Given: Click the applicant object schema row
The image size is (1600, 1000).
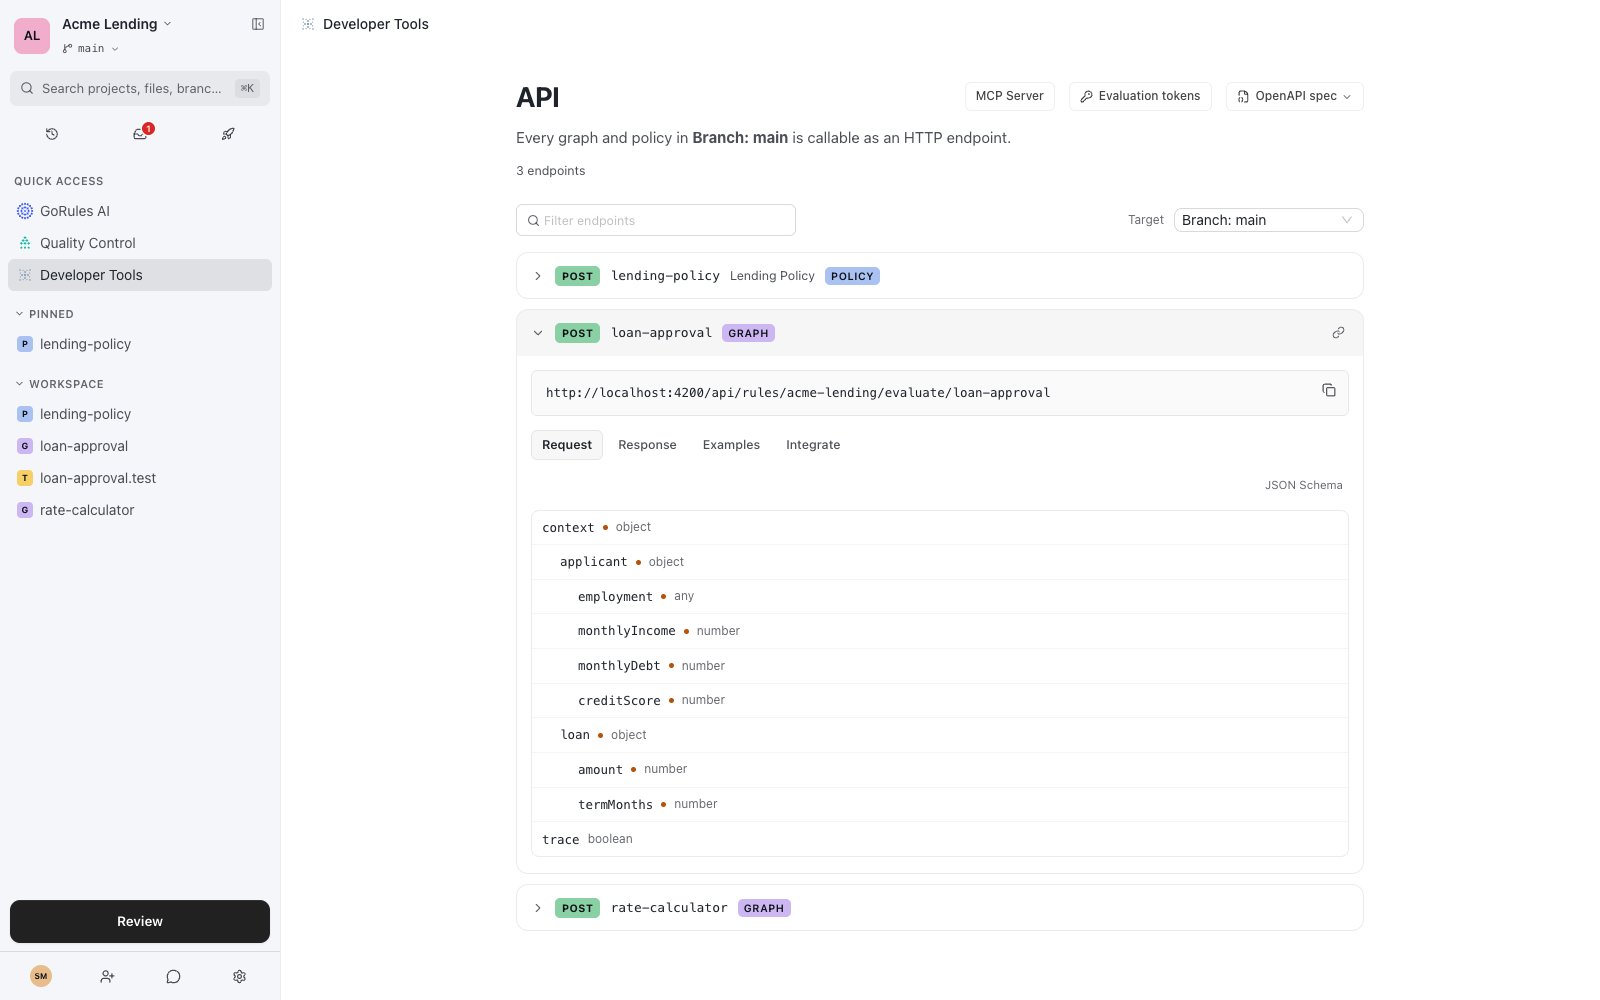Looking at the screenshot, I should (939, 562).
